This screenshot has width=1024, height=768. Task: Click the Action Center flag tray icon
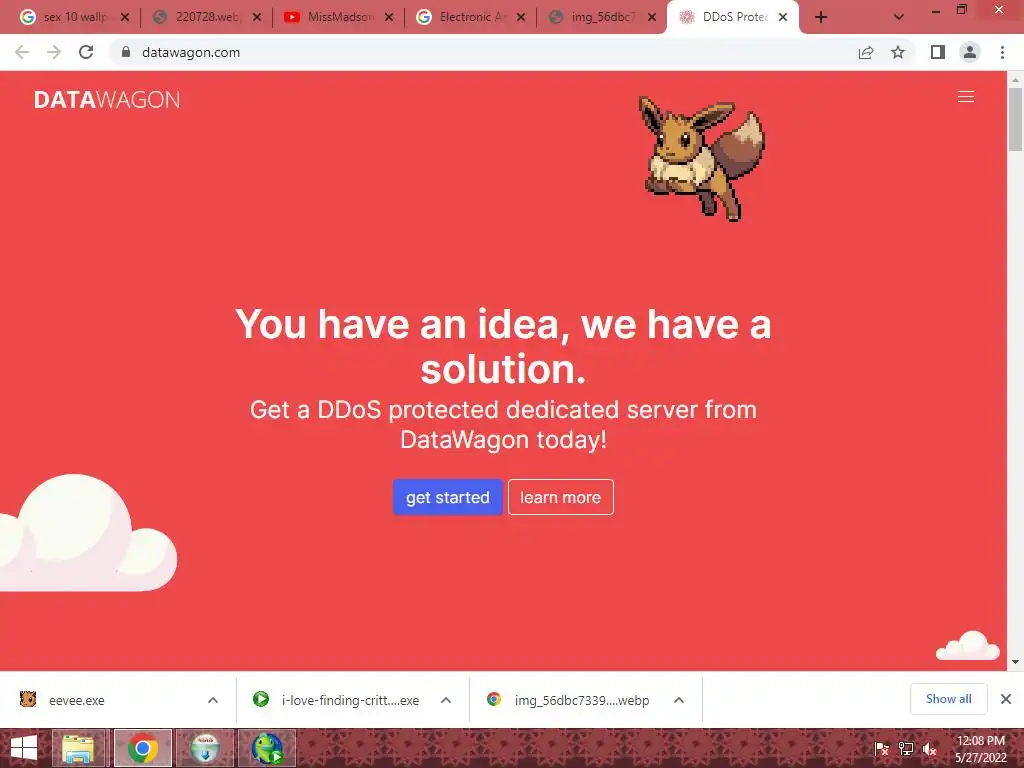coord(881,749)
